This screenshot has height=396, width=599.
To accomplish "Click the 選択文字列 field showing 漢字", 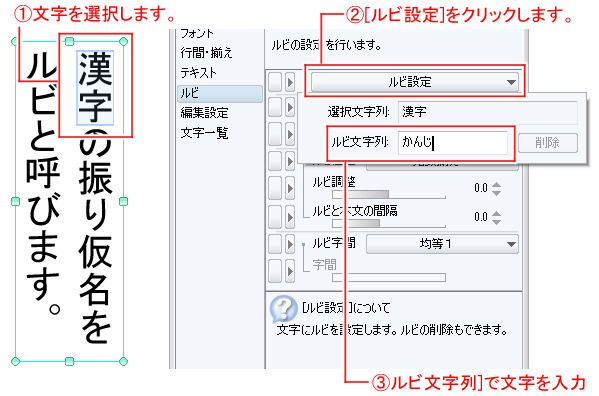I will pos(487,112).
